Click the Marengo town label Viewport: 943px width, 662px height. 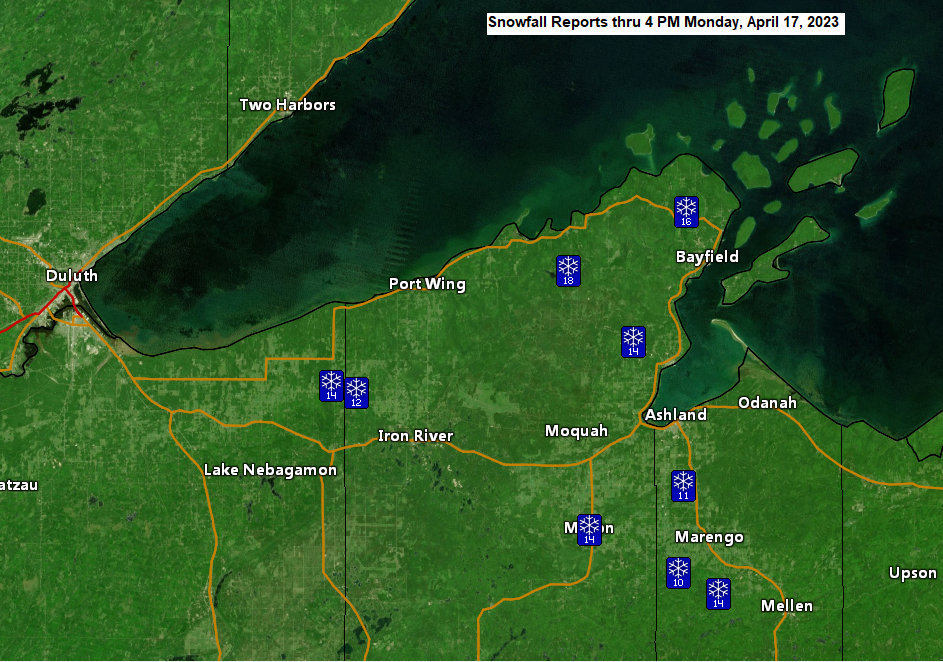[x=709, y=537]
